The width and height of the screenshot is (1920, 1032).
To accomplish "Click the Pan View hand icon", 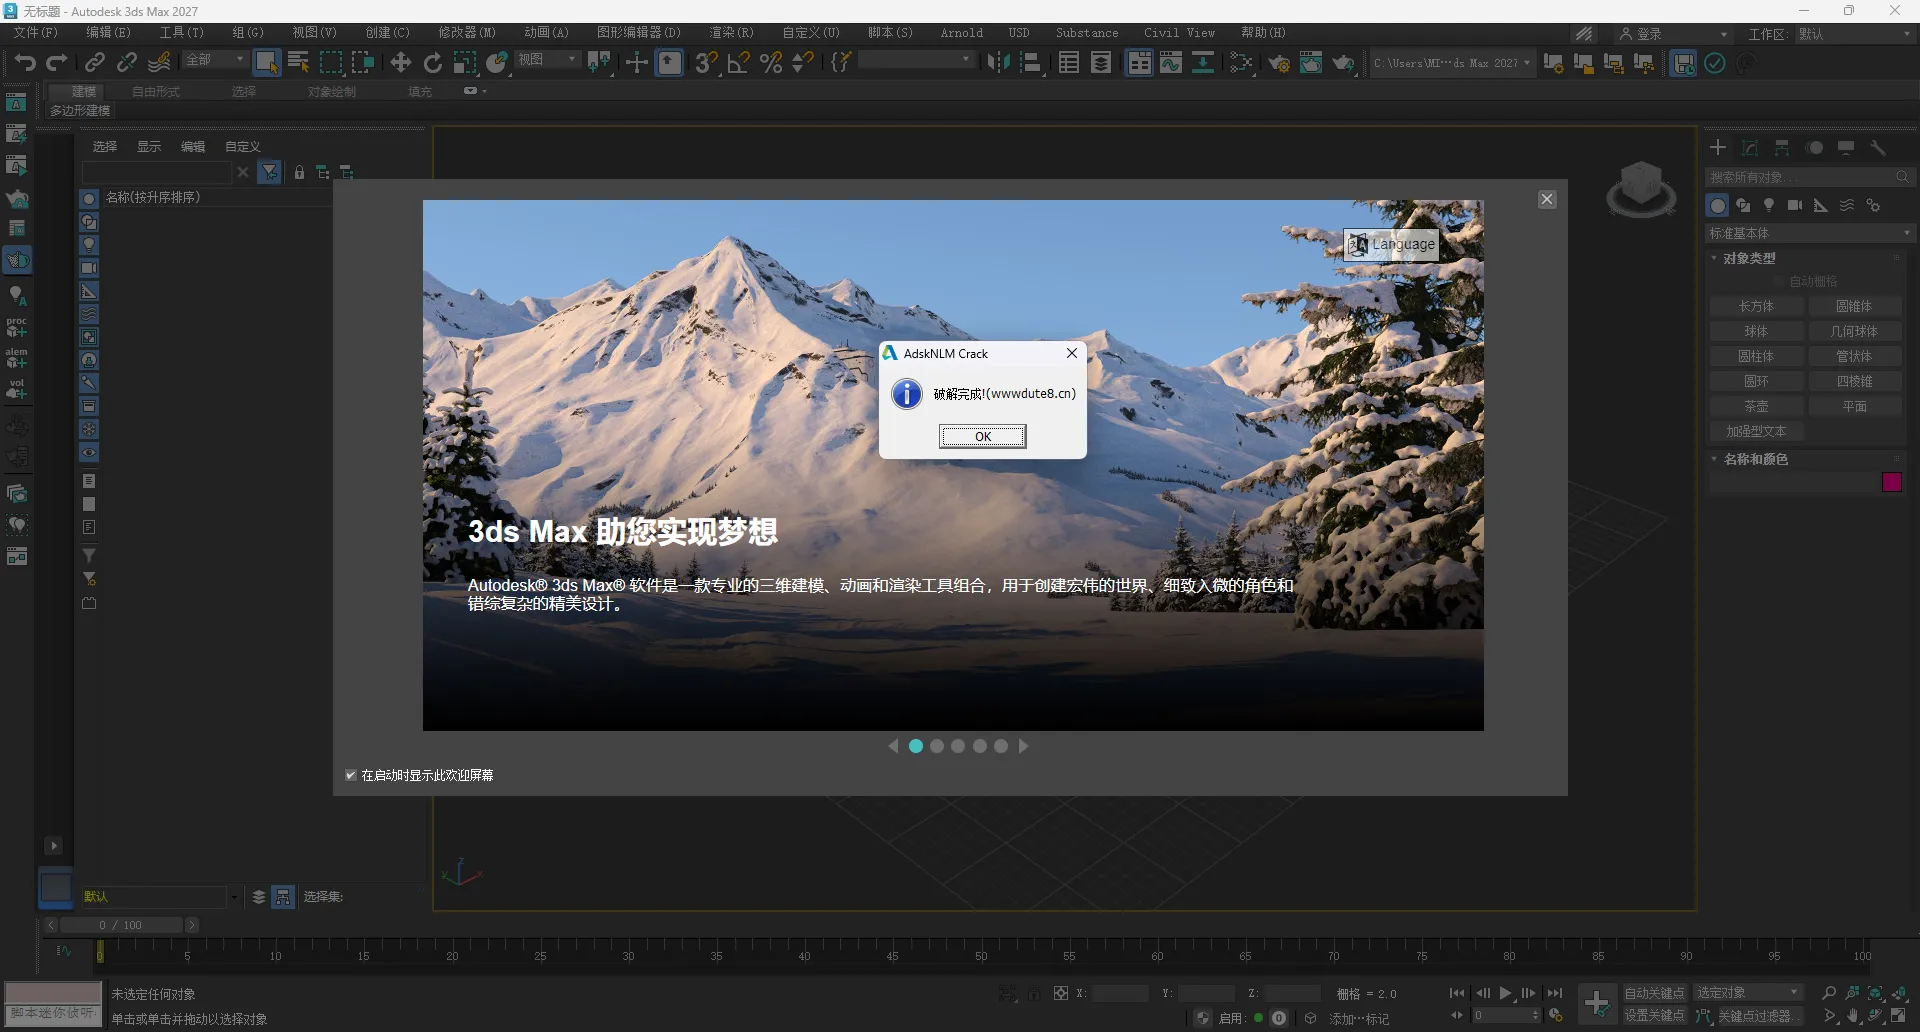I will [x=1853, y=1016].
